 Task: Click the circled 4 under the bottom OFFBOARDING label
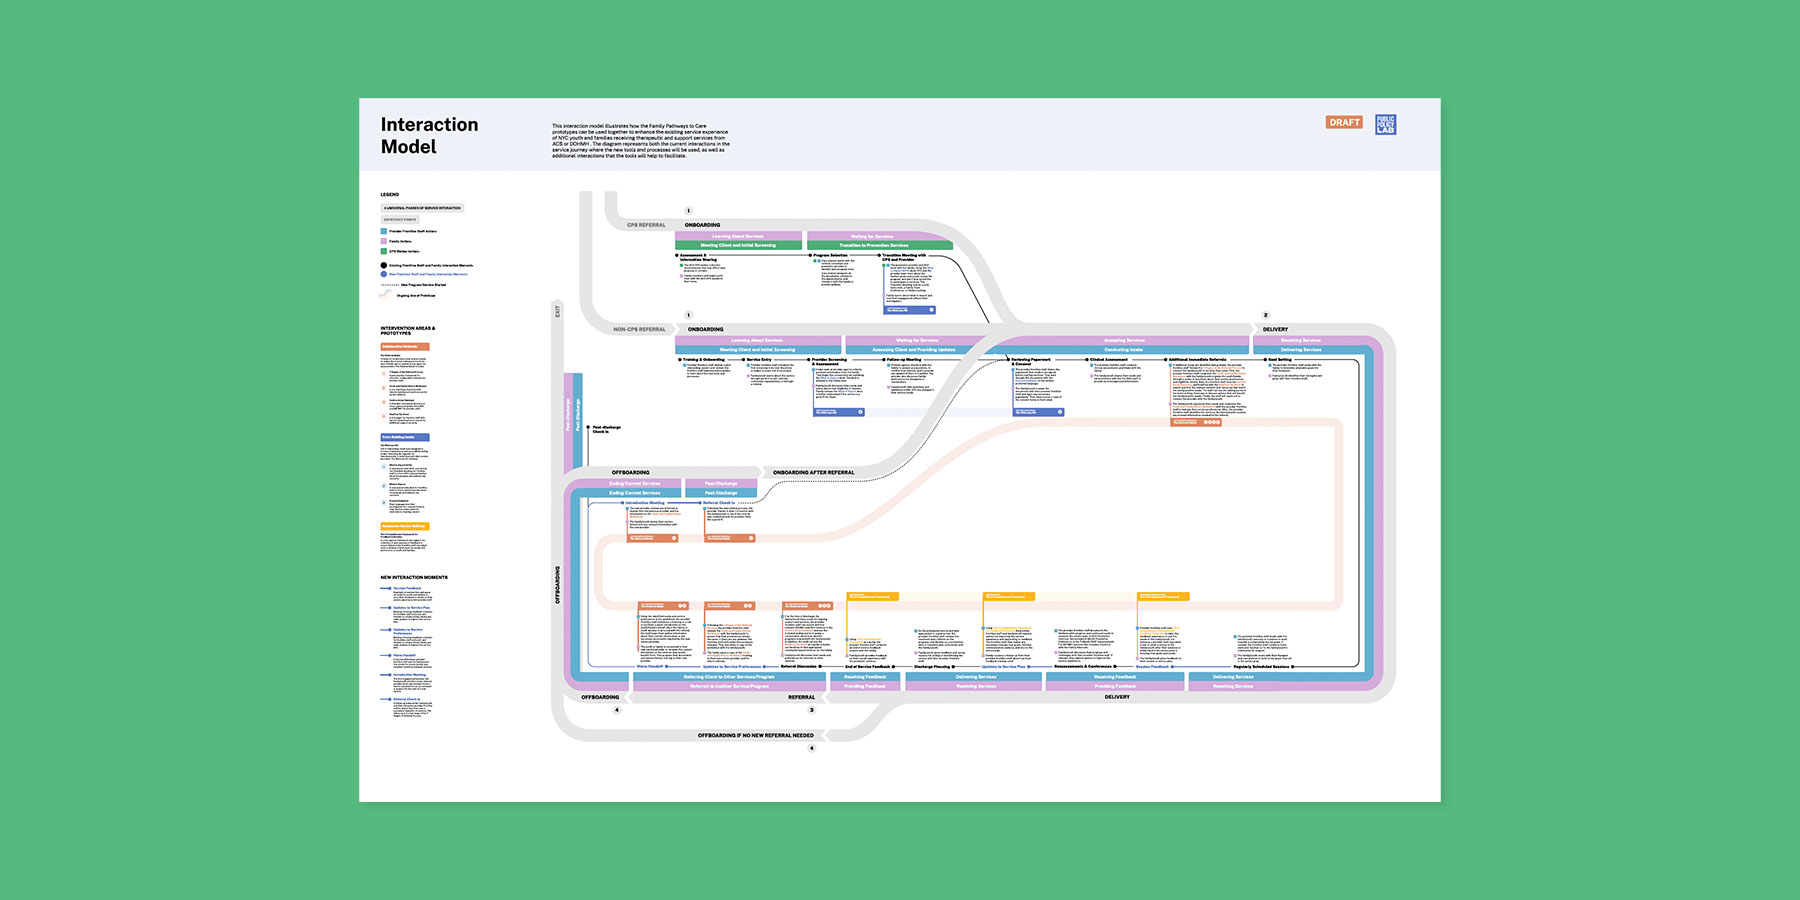pyautogui.click(x=617, y=710)
